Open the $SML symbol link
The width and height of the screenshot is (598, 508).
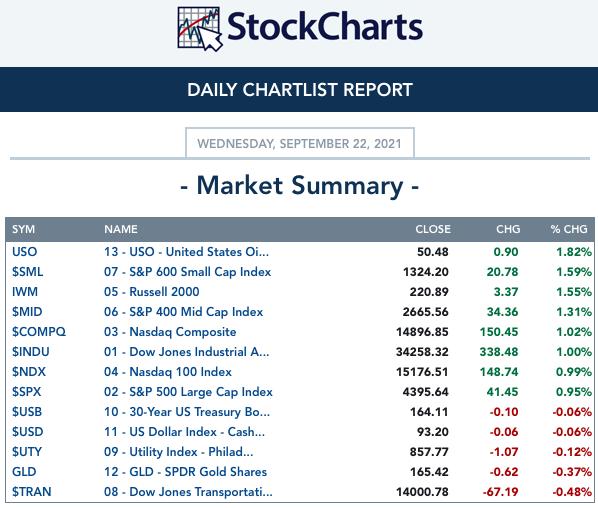tap(27, 272)
